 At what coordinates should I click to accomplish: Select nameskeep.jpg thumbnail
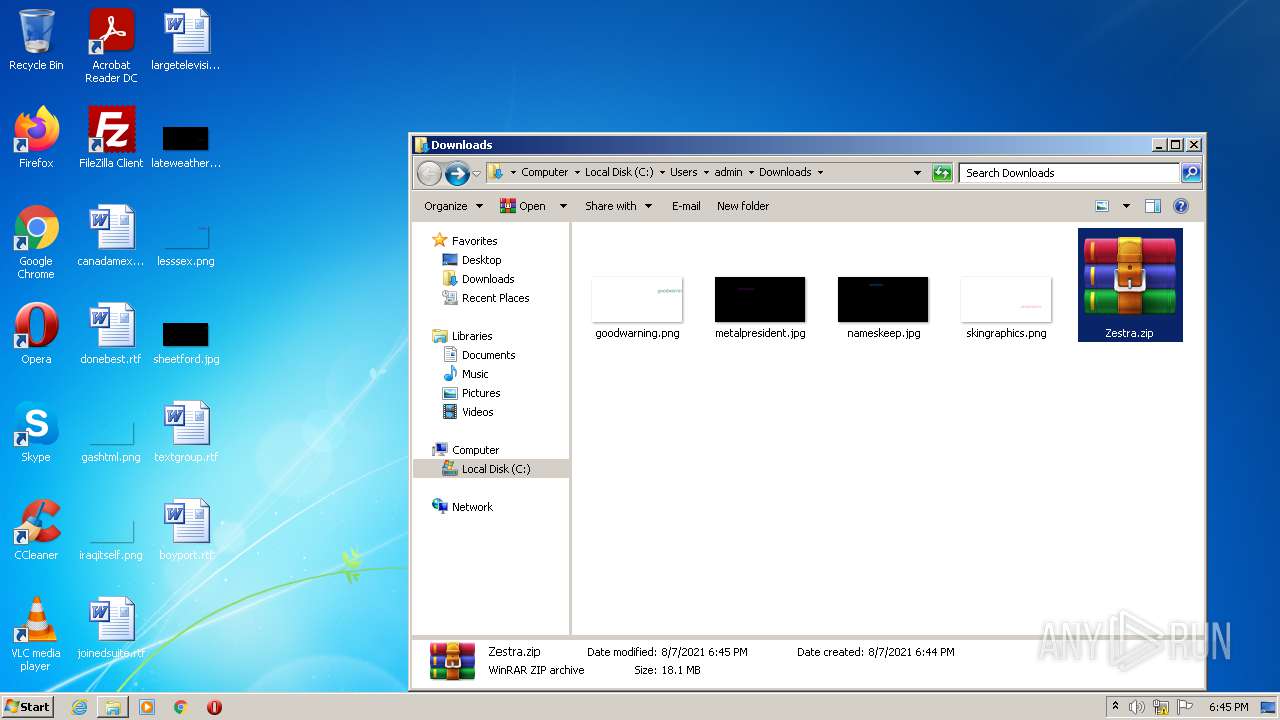[883, 308]
